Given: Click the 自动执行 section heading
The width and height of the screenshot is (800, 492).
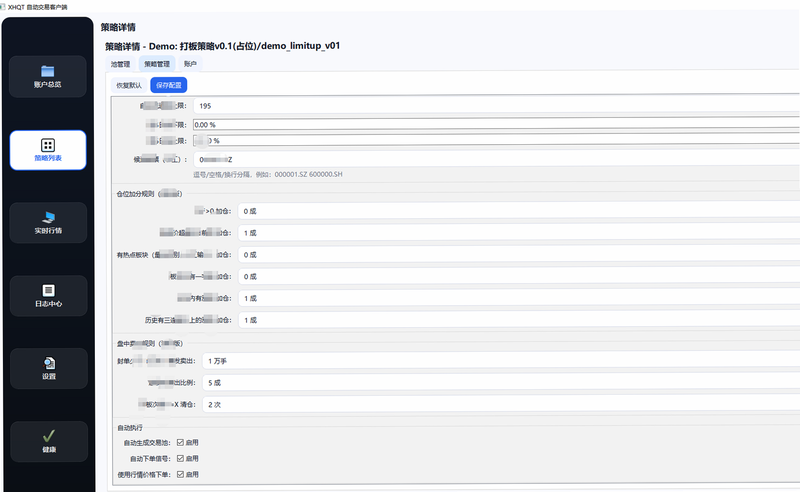Looking at the screenshot, I should (130, 428).
